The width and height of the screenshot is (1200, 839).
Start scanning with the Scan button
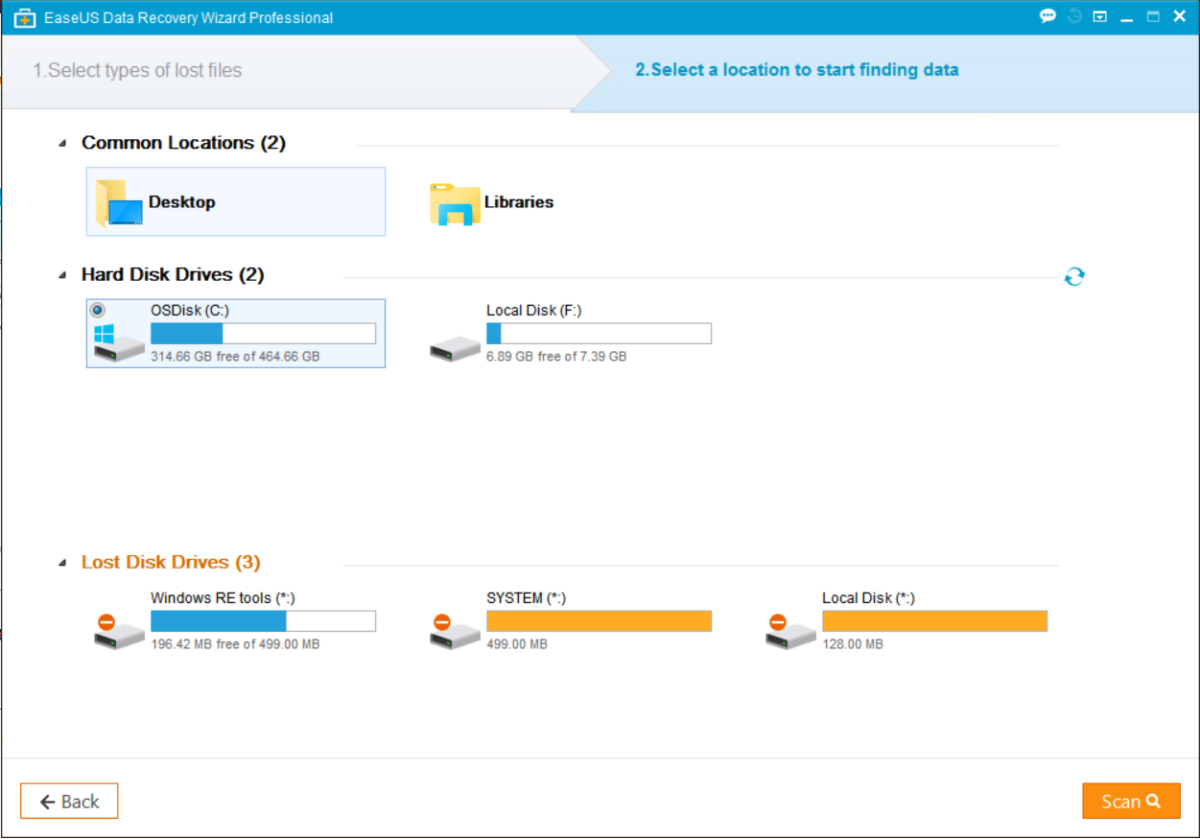coord(1131,800)
